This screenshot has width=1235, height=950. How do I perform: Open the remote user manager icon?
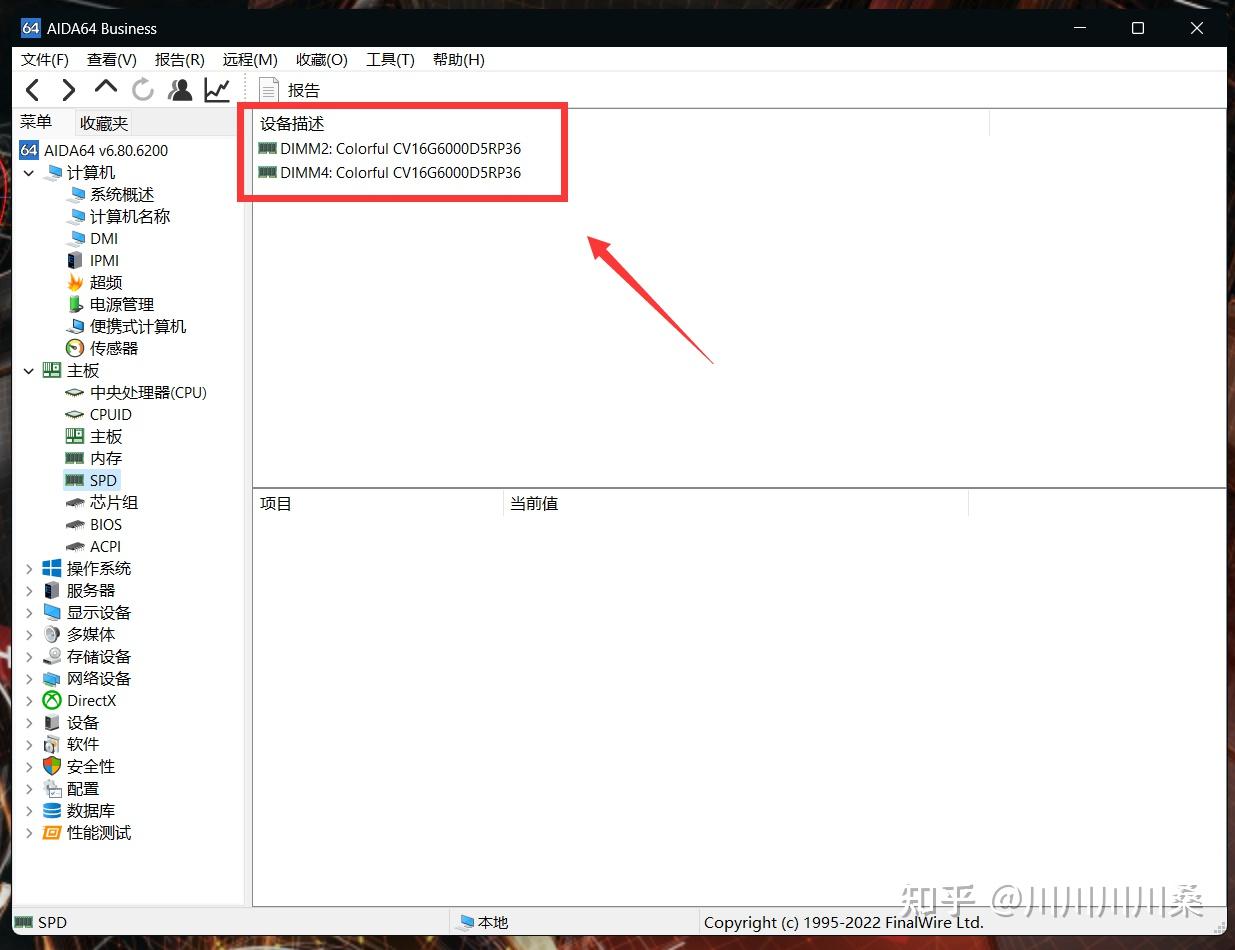tap(180, 90)
